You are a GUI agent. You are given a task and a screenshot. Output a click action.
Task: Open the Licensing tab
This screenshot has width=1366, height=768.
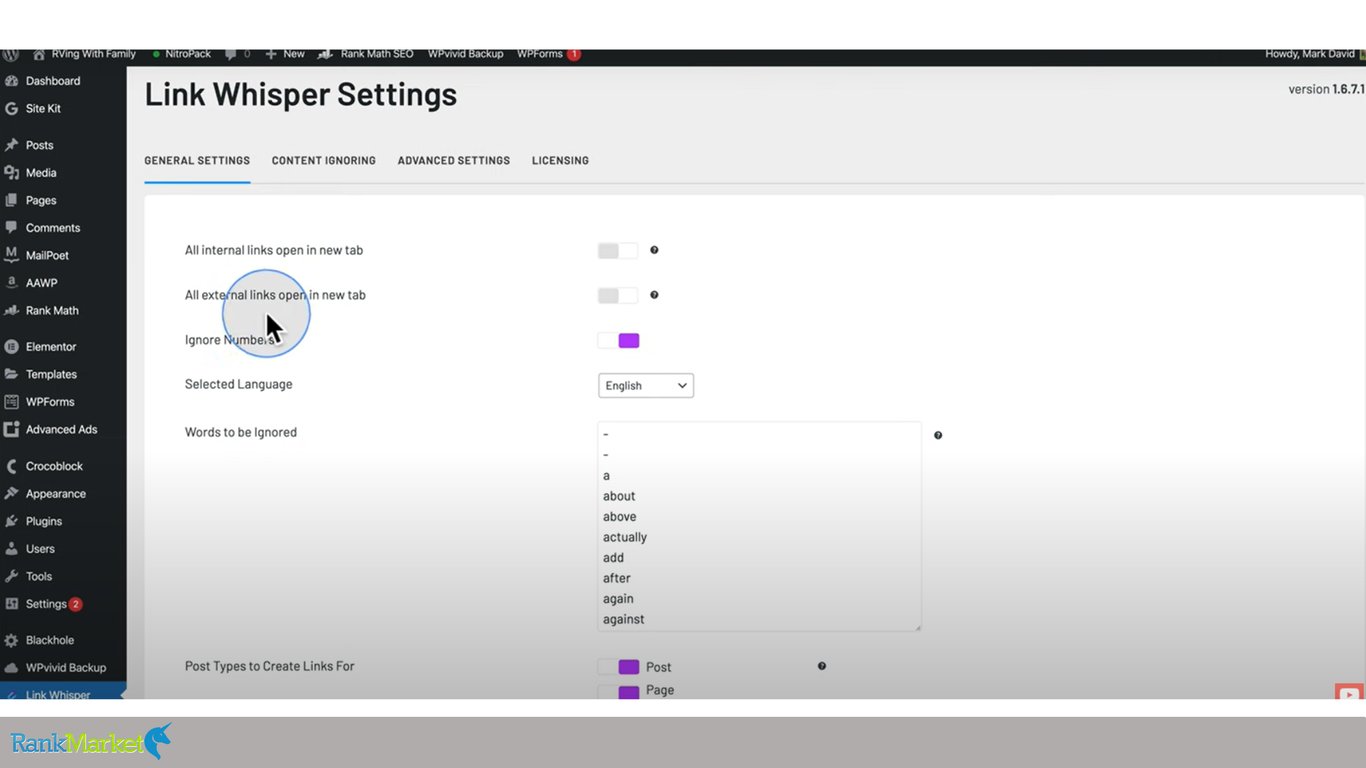tap(560, 161)
